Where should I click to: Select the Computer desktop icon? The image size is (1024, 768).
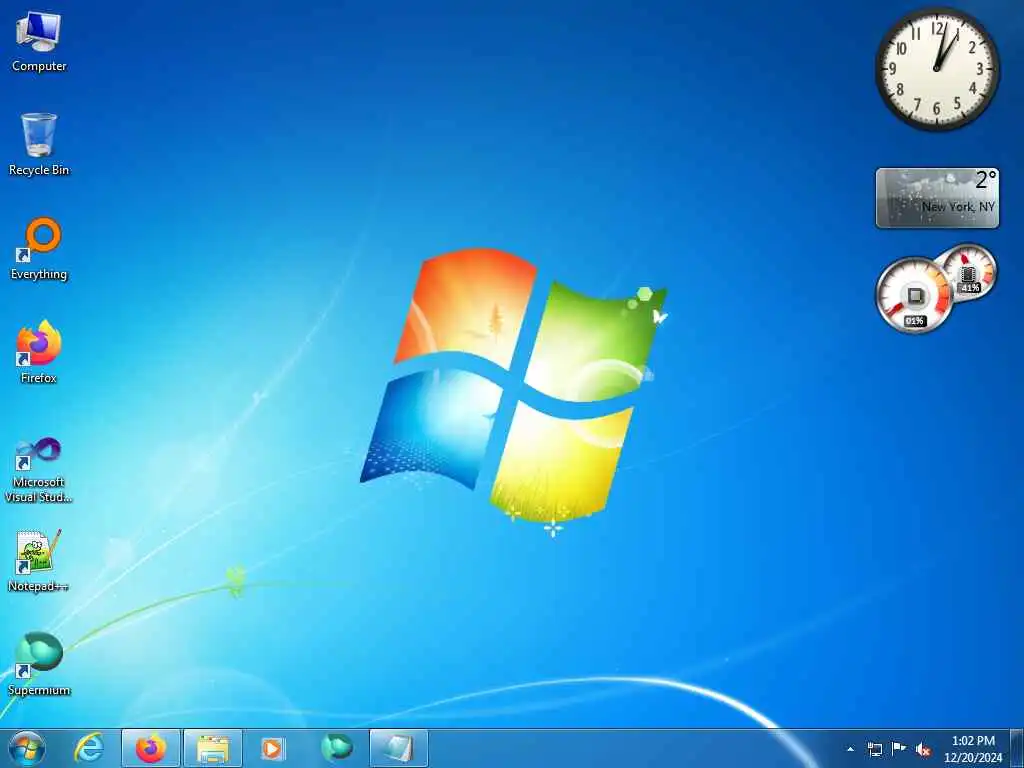coord(39,42)
